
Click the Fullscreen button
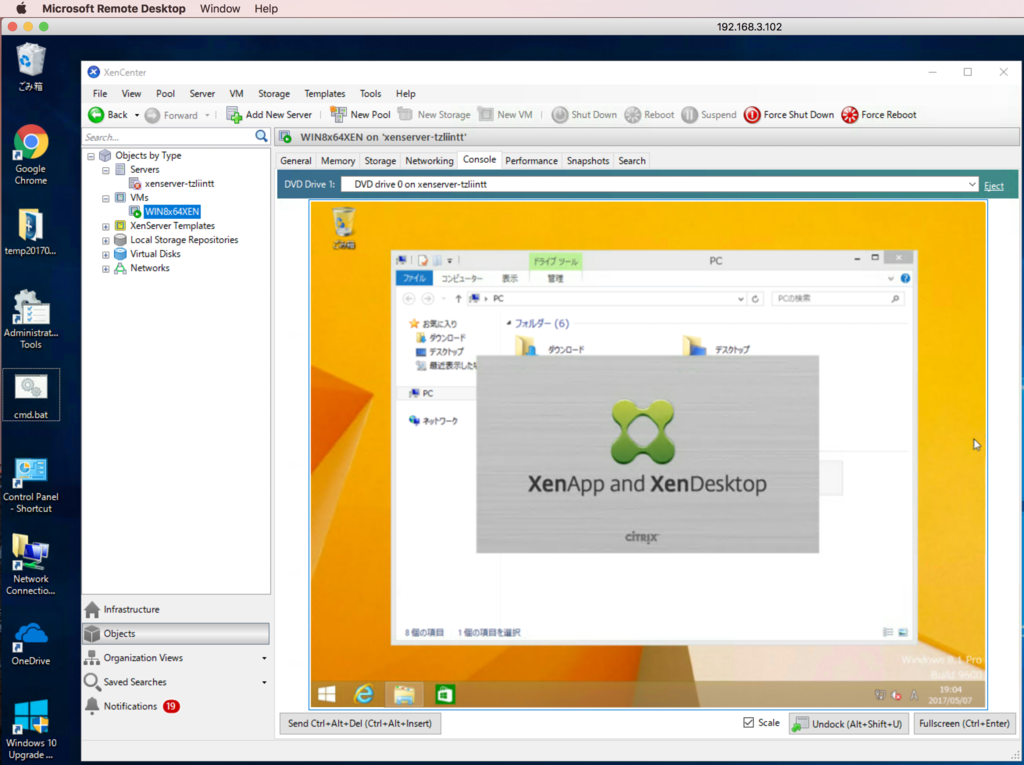(x=964, y=723)
